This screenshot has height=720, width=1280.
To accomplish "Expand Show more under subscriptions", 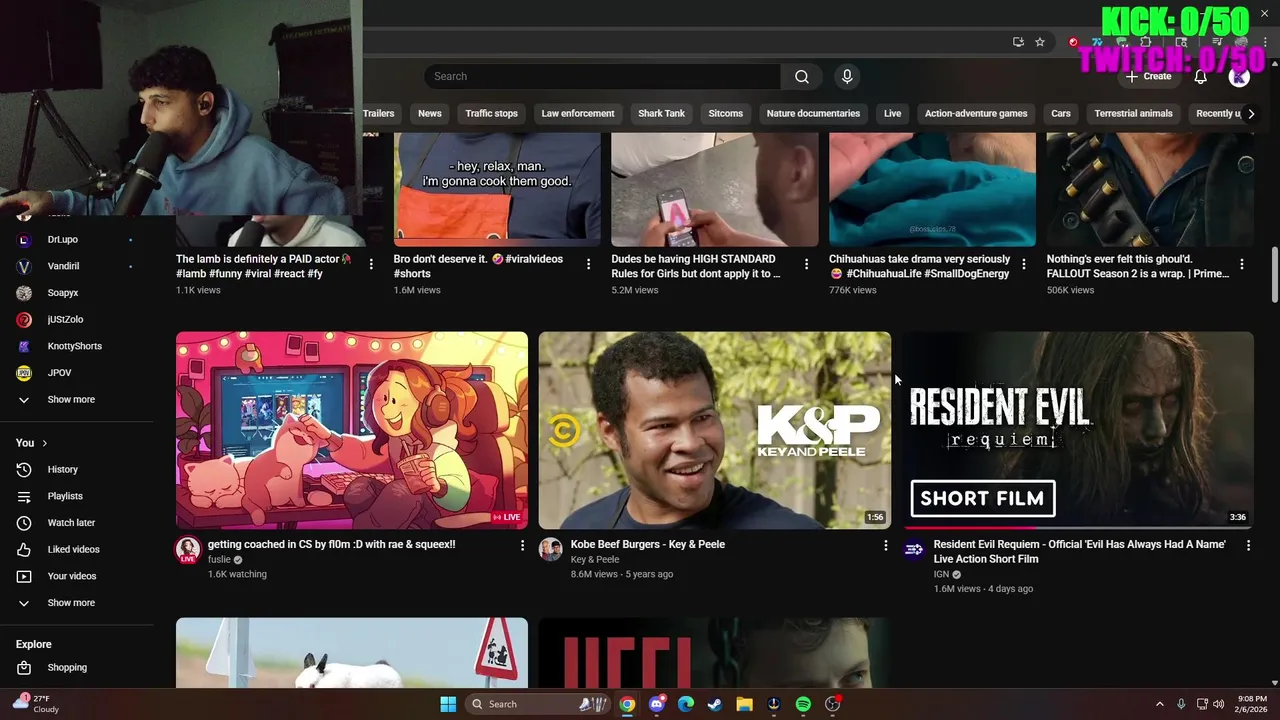I will click(70, 399).
